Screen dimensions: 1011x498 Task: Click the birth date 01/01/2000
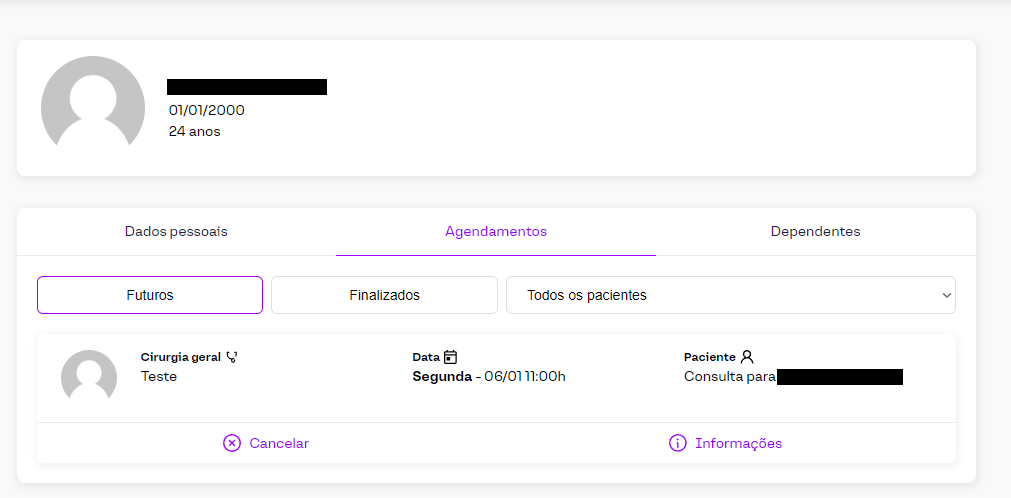coord(207,110)
